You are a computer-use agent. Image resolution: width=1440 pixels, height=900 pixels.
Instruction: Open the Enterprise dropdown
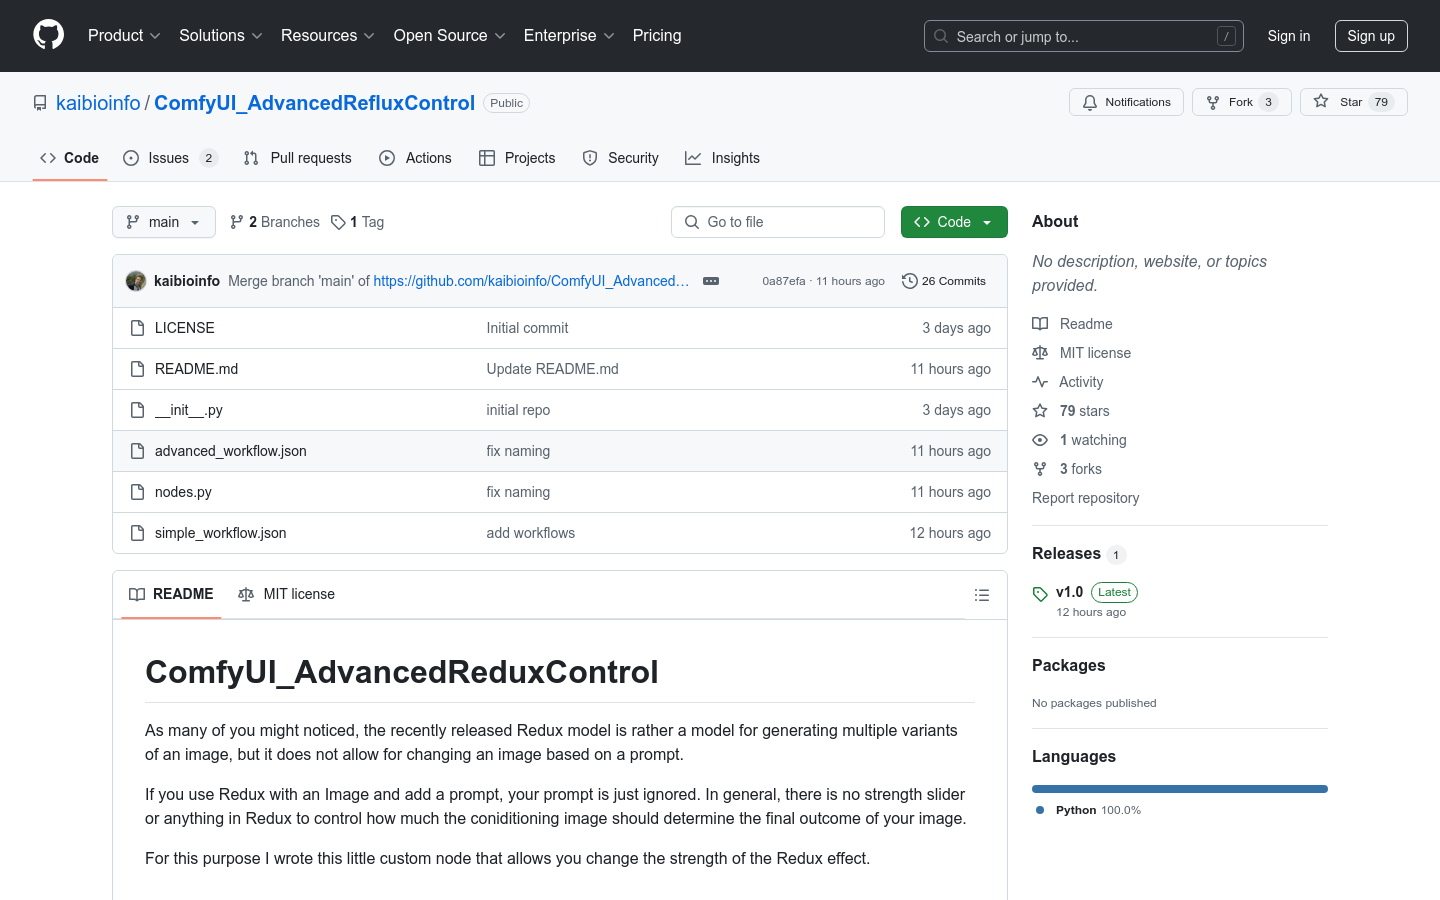point(569,35)
